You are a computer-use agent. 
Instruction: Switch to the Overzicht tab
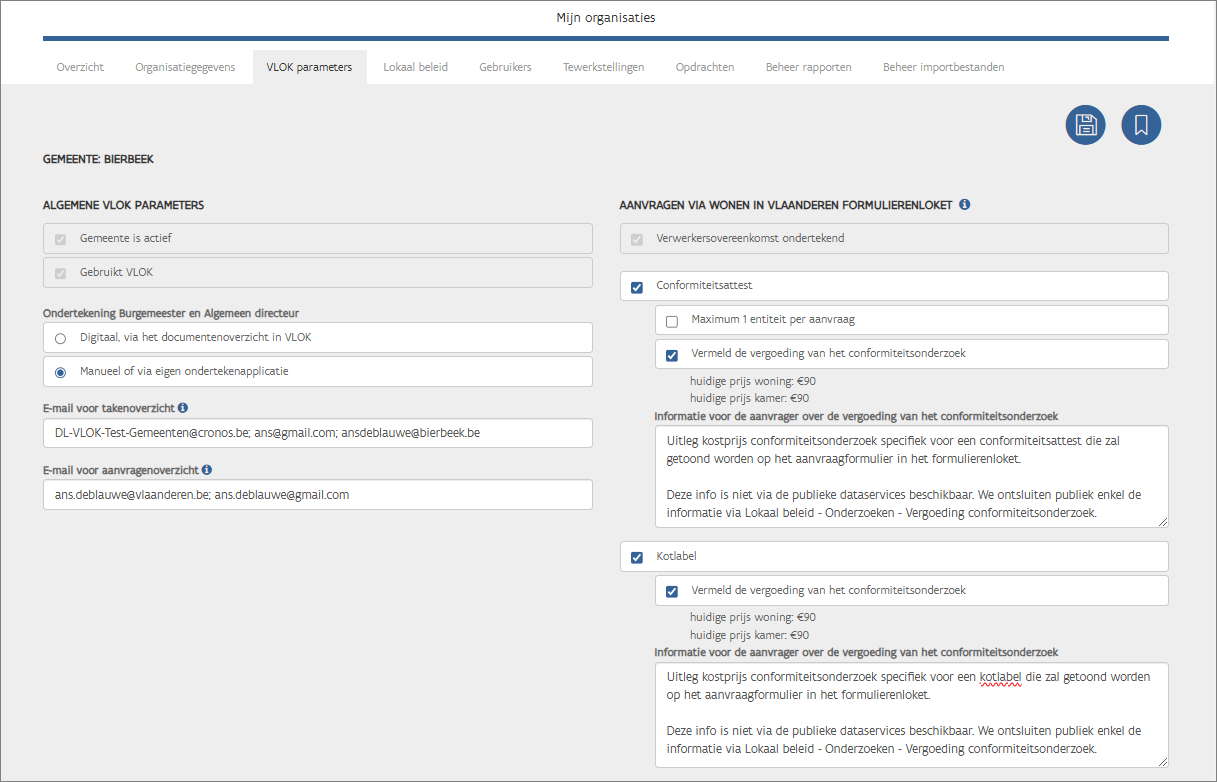[80, 67]
